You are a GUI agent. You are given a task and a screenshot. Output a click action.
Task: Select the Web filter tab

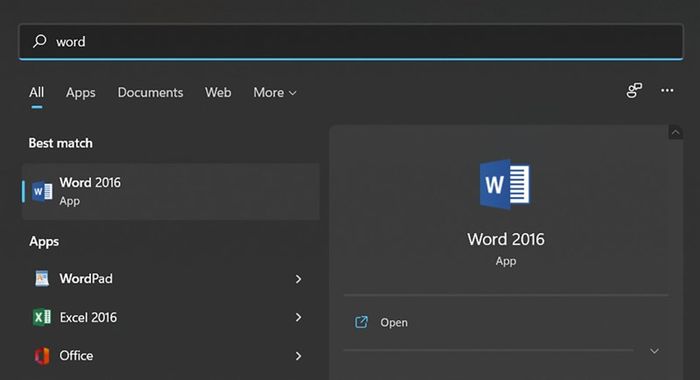218,92
